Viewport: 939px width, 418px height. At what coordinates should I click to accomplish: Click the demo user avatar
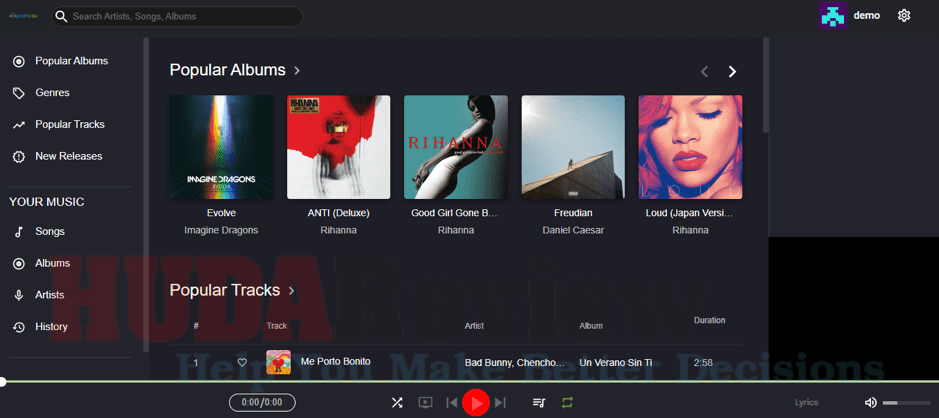pos(832,16)
